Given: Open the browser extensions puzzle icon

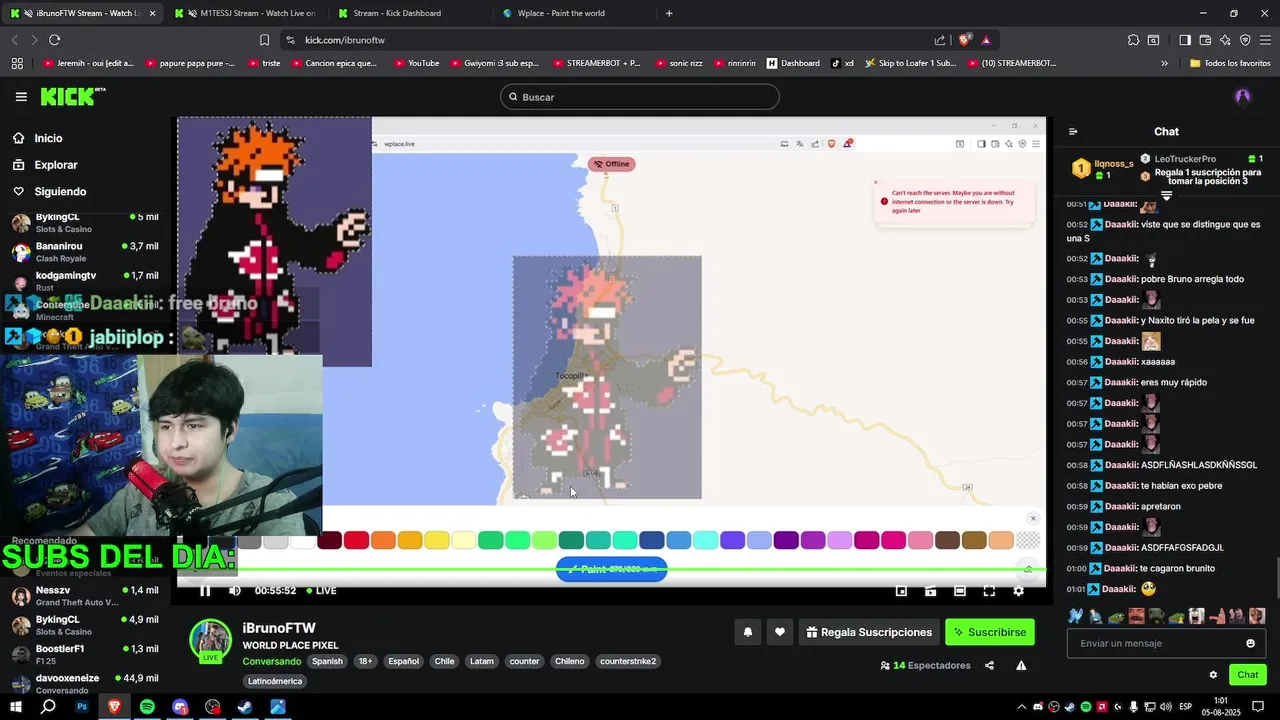Looking at the screenshot, I should [x=1133, y=40].
